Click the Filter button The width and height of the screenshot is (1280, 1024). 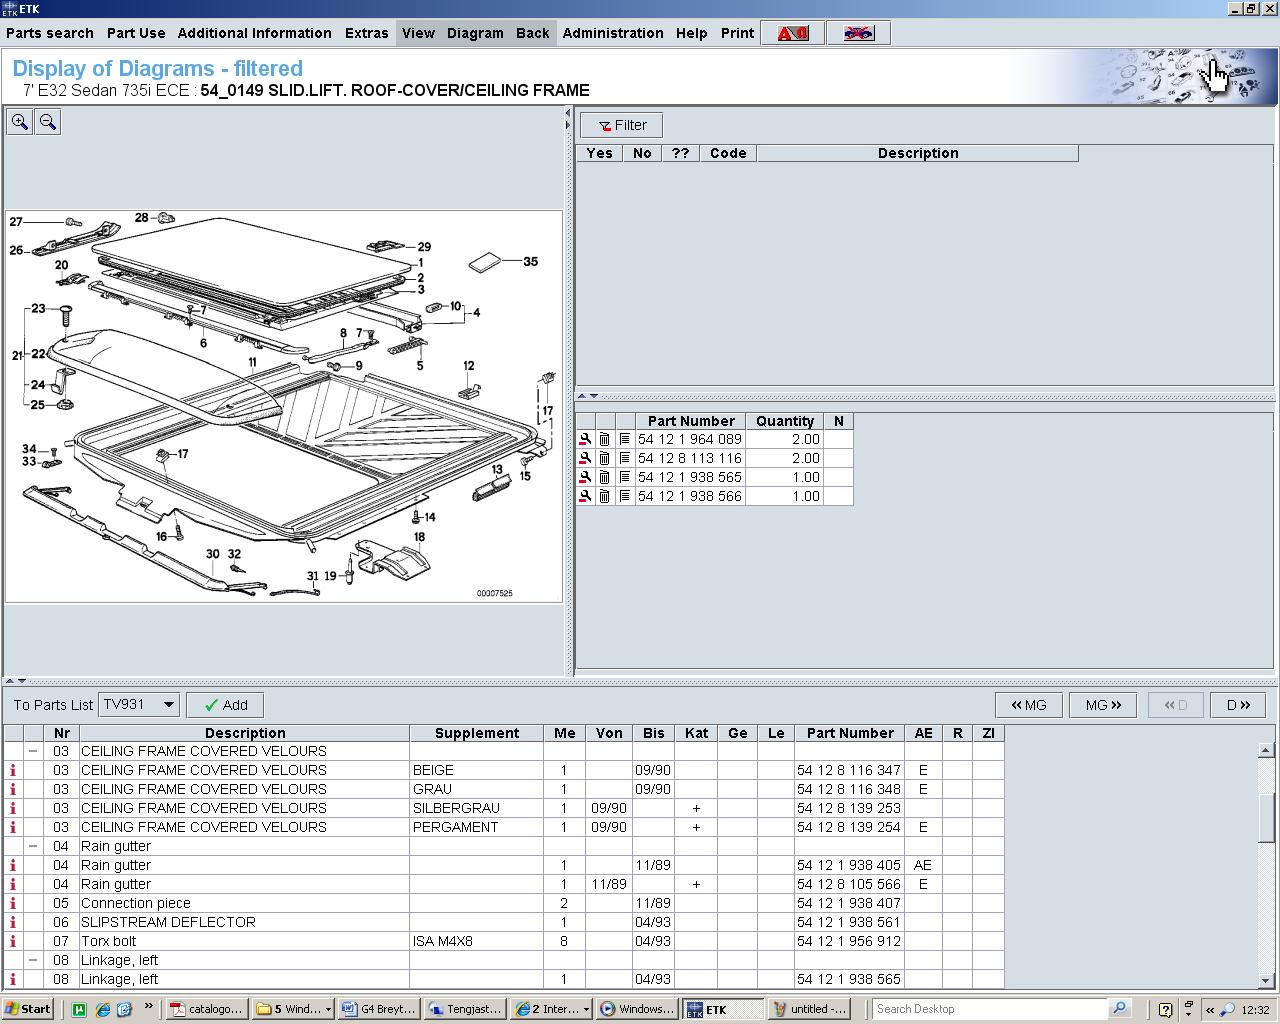[621, 125]
